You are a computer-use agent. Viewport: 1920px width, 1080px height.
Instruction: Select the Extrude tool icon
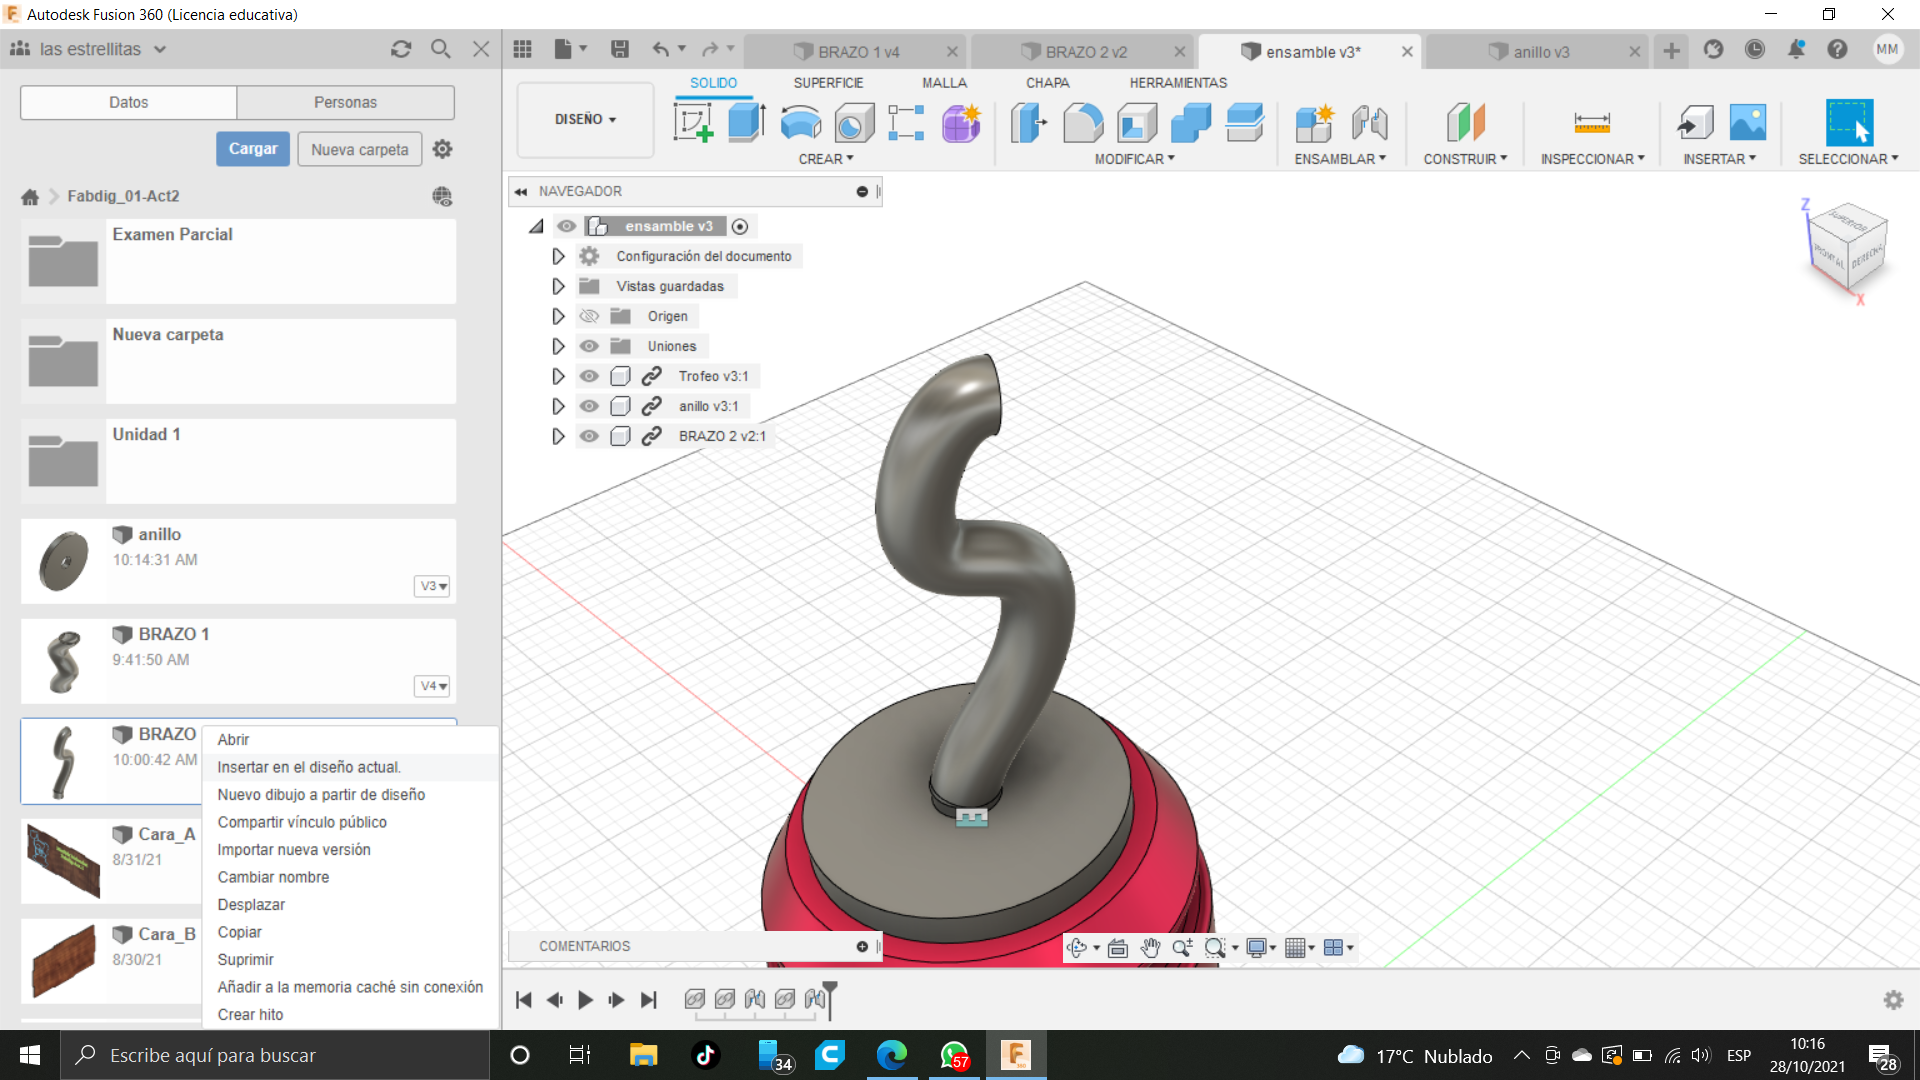click(746, 123)
